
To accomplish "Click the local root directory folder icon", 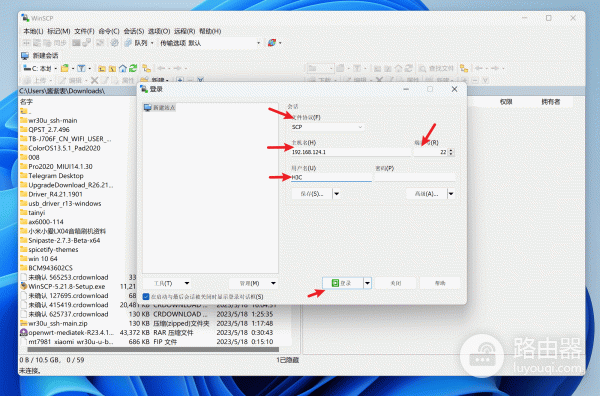I will click(112, 69).
